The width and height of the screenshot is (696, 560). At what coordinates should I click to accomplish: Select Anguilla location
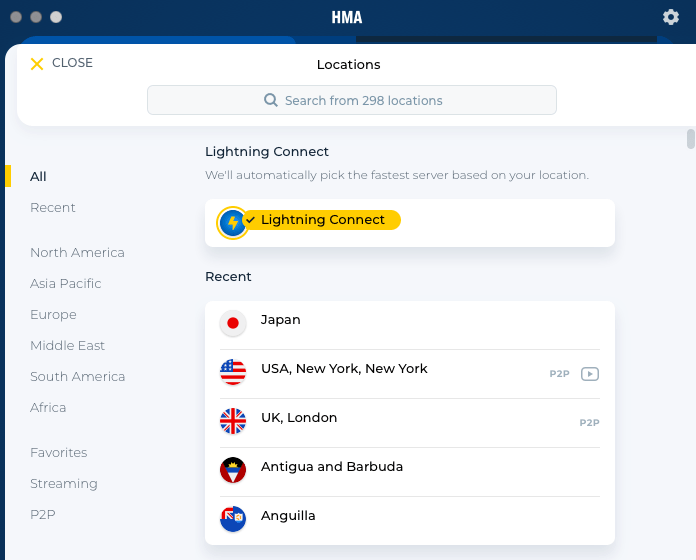click(409, 521)
